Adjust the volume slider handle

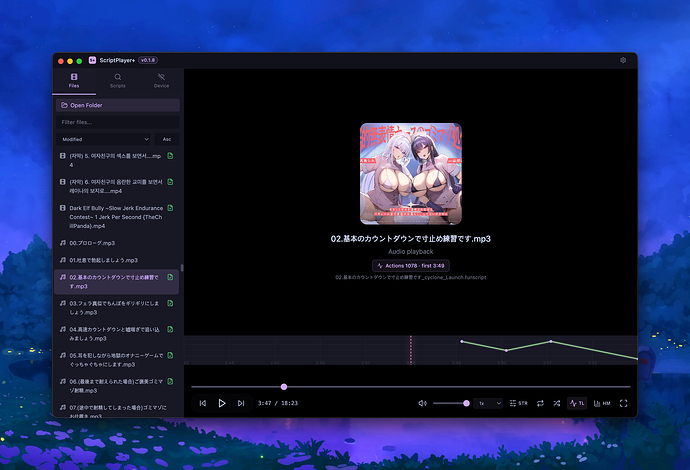466,403
